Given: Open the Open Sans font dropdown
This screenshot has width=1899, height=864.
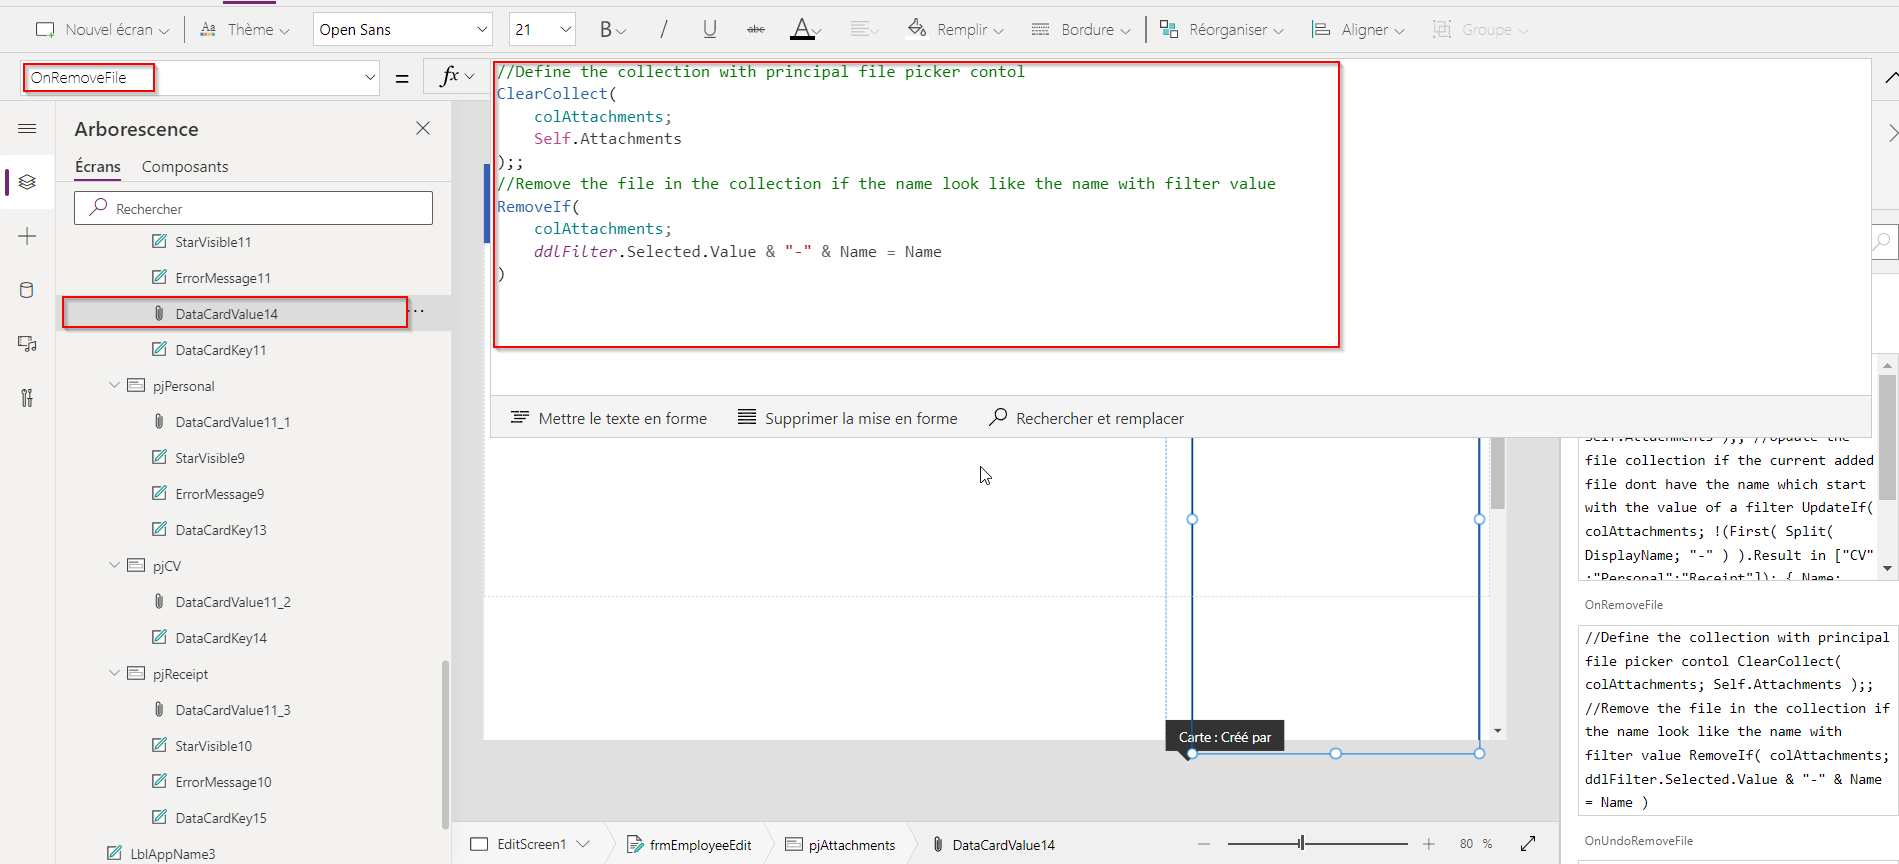Looking at the screenshot, I should tap(402, 30).
